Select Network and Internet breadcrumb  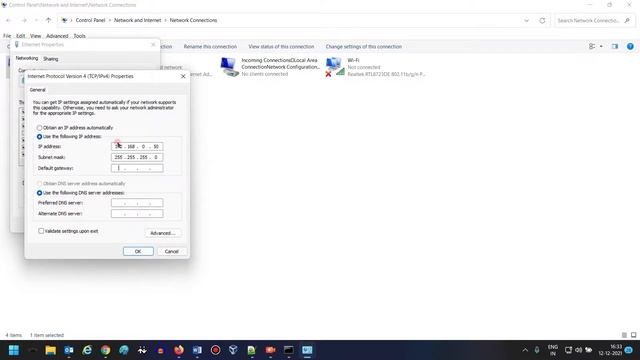coord(138,20)
